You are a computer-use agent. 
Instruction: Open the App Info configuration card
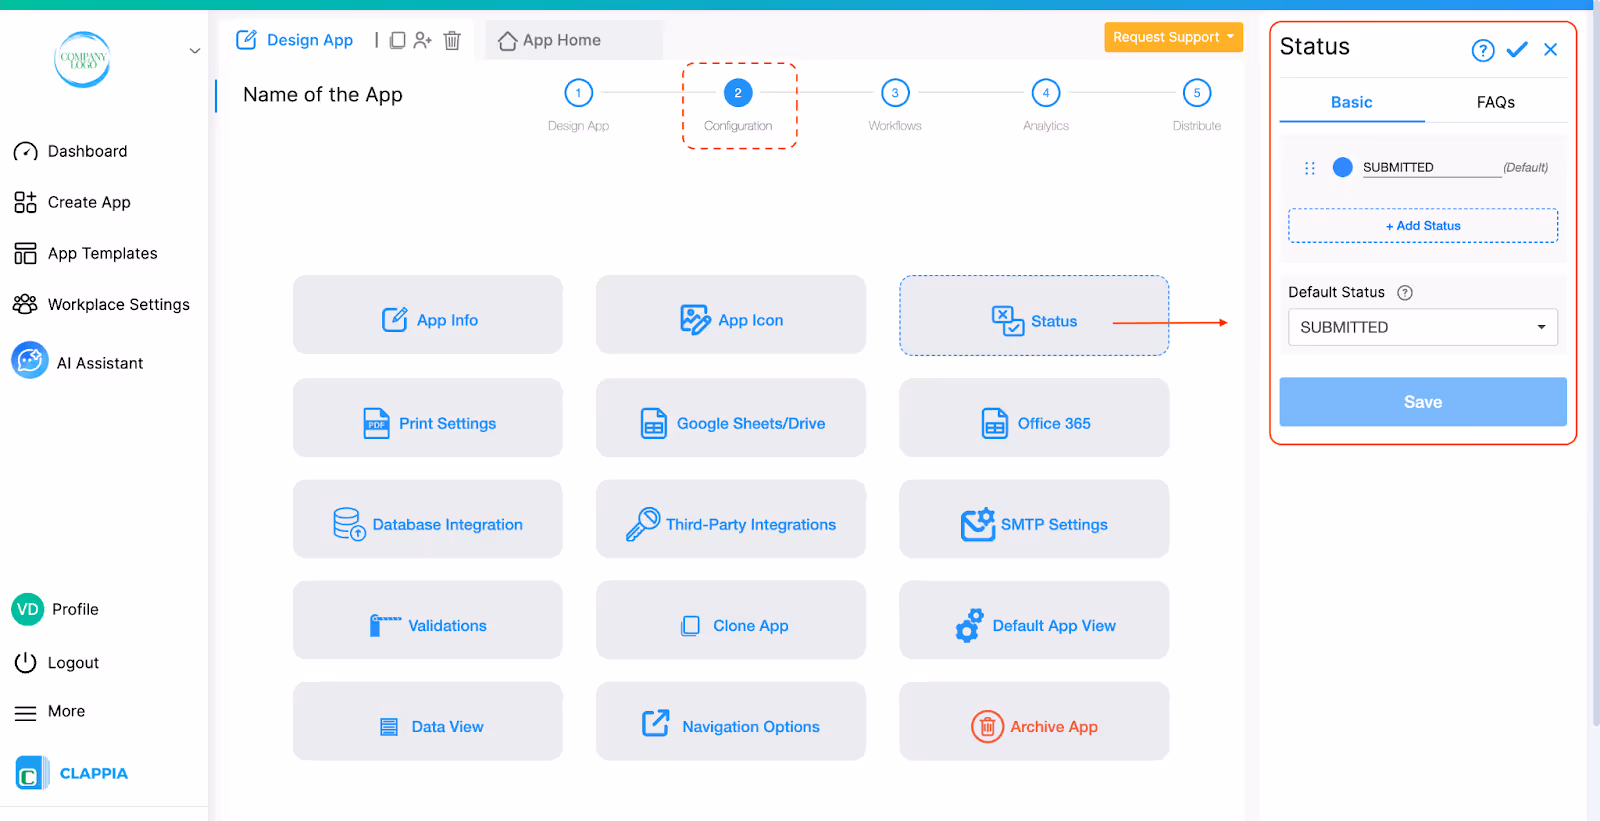tap(428, 315)
